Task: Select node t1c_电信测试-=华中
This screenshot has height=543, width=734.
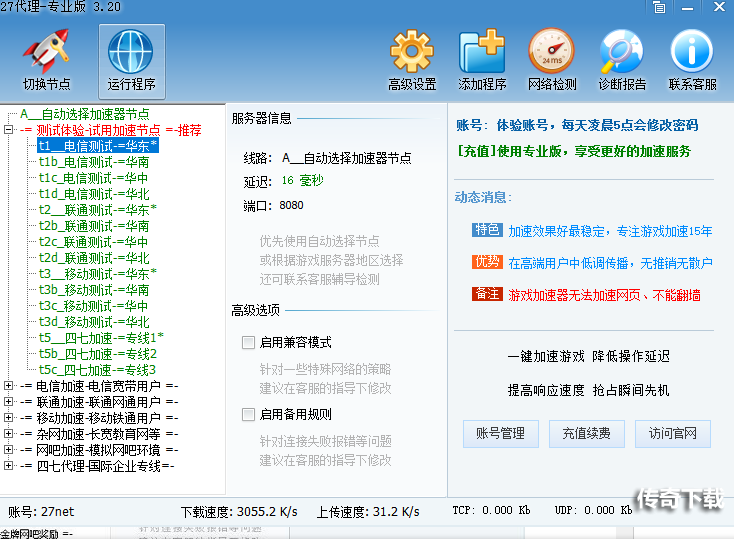Action: click(93, 178)
